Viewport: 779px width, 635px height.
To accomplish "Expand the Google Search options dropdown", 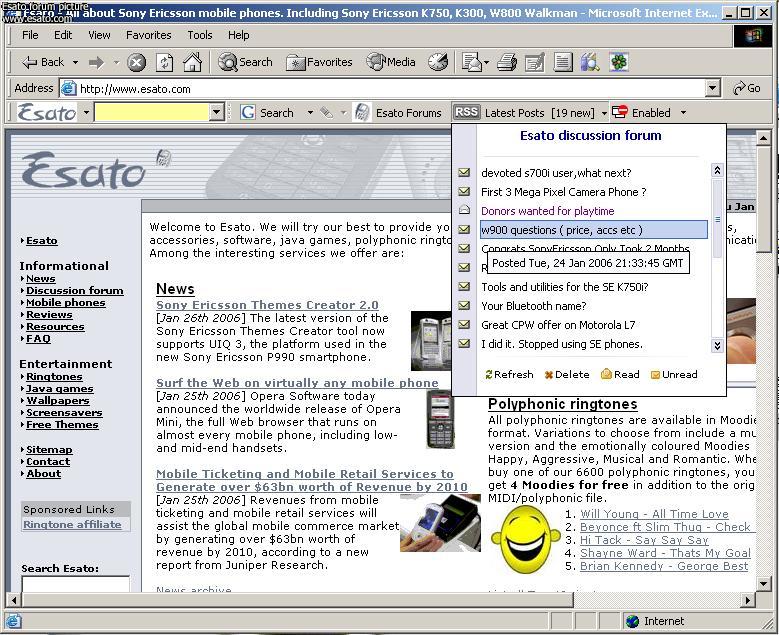I will 310,113.
